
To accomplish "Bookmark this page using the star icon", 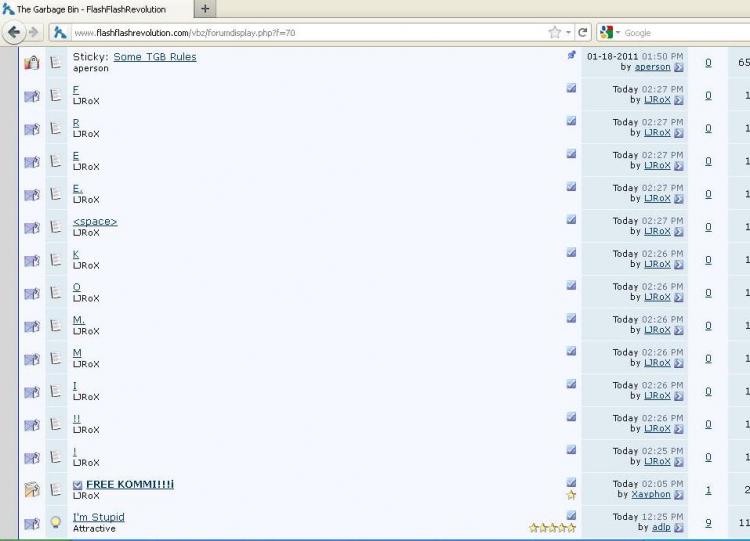I will click(554, 32).
